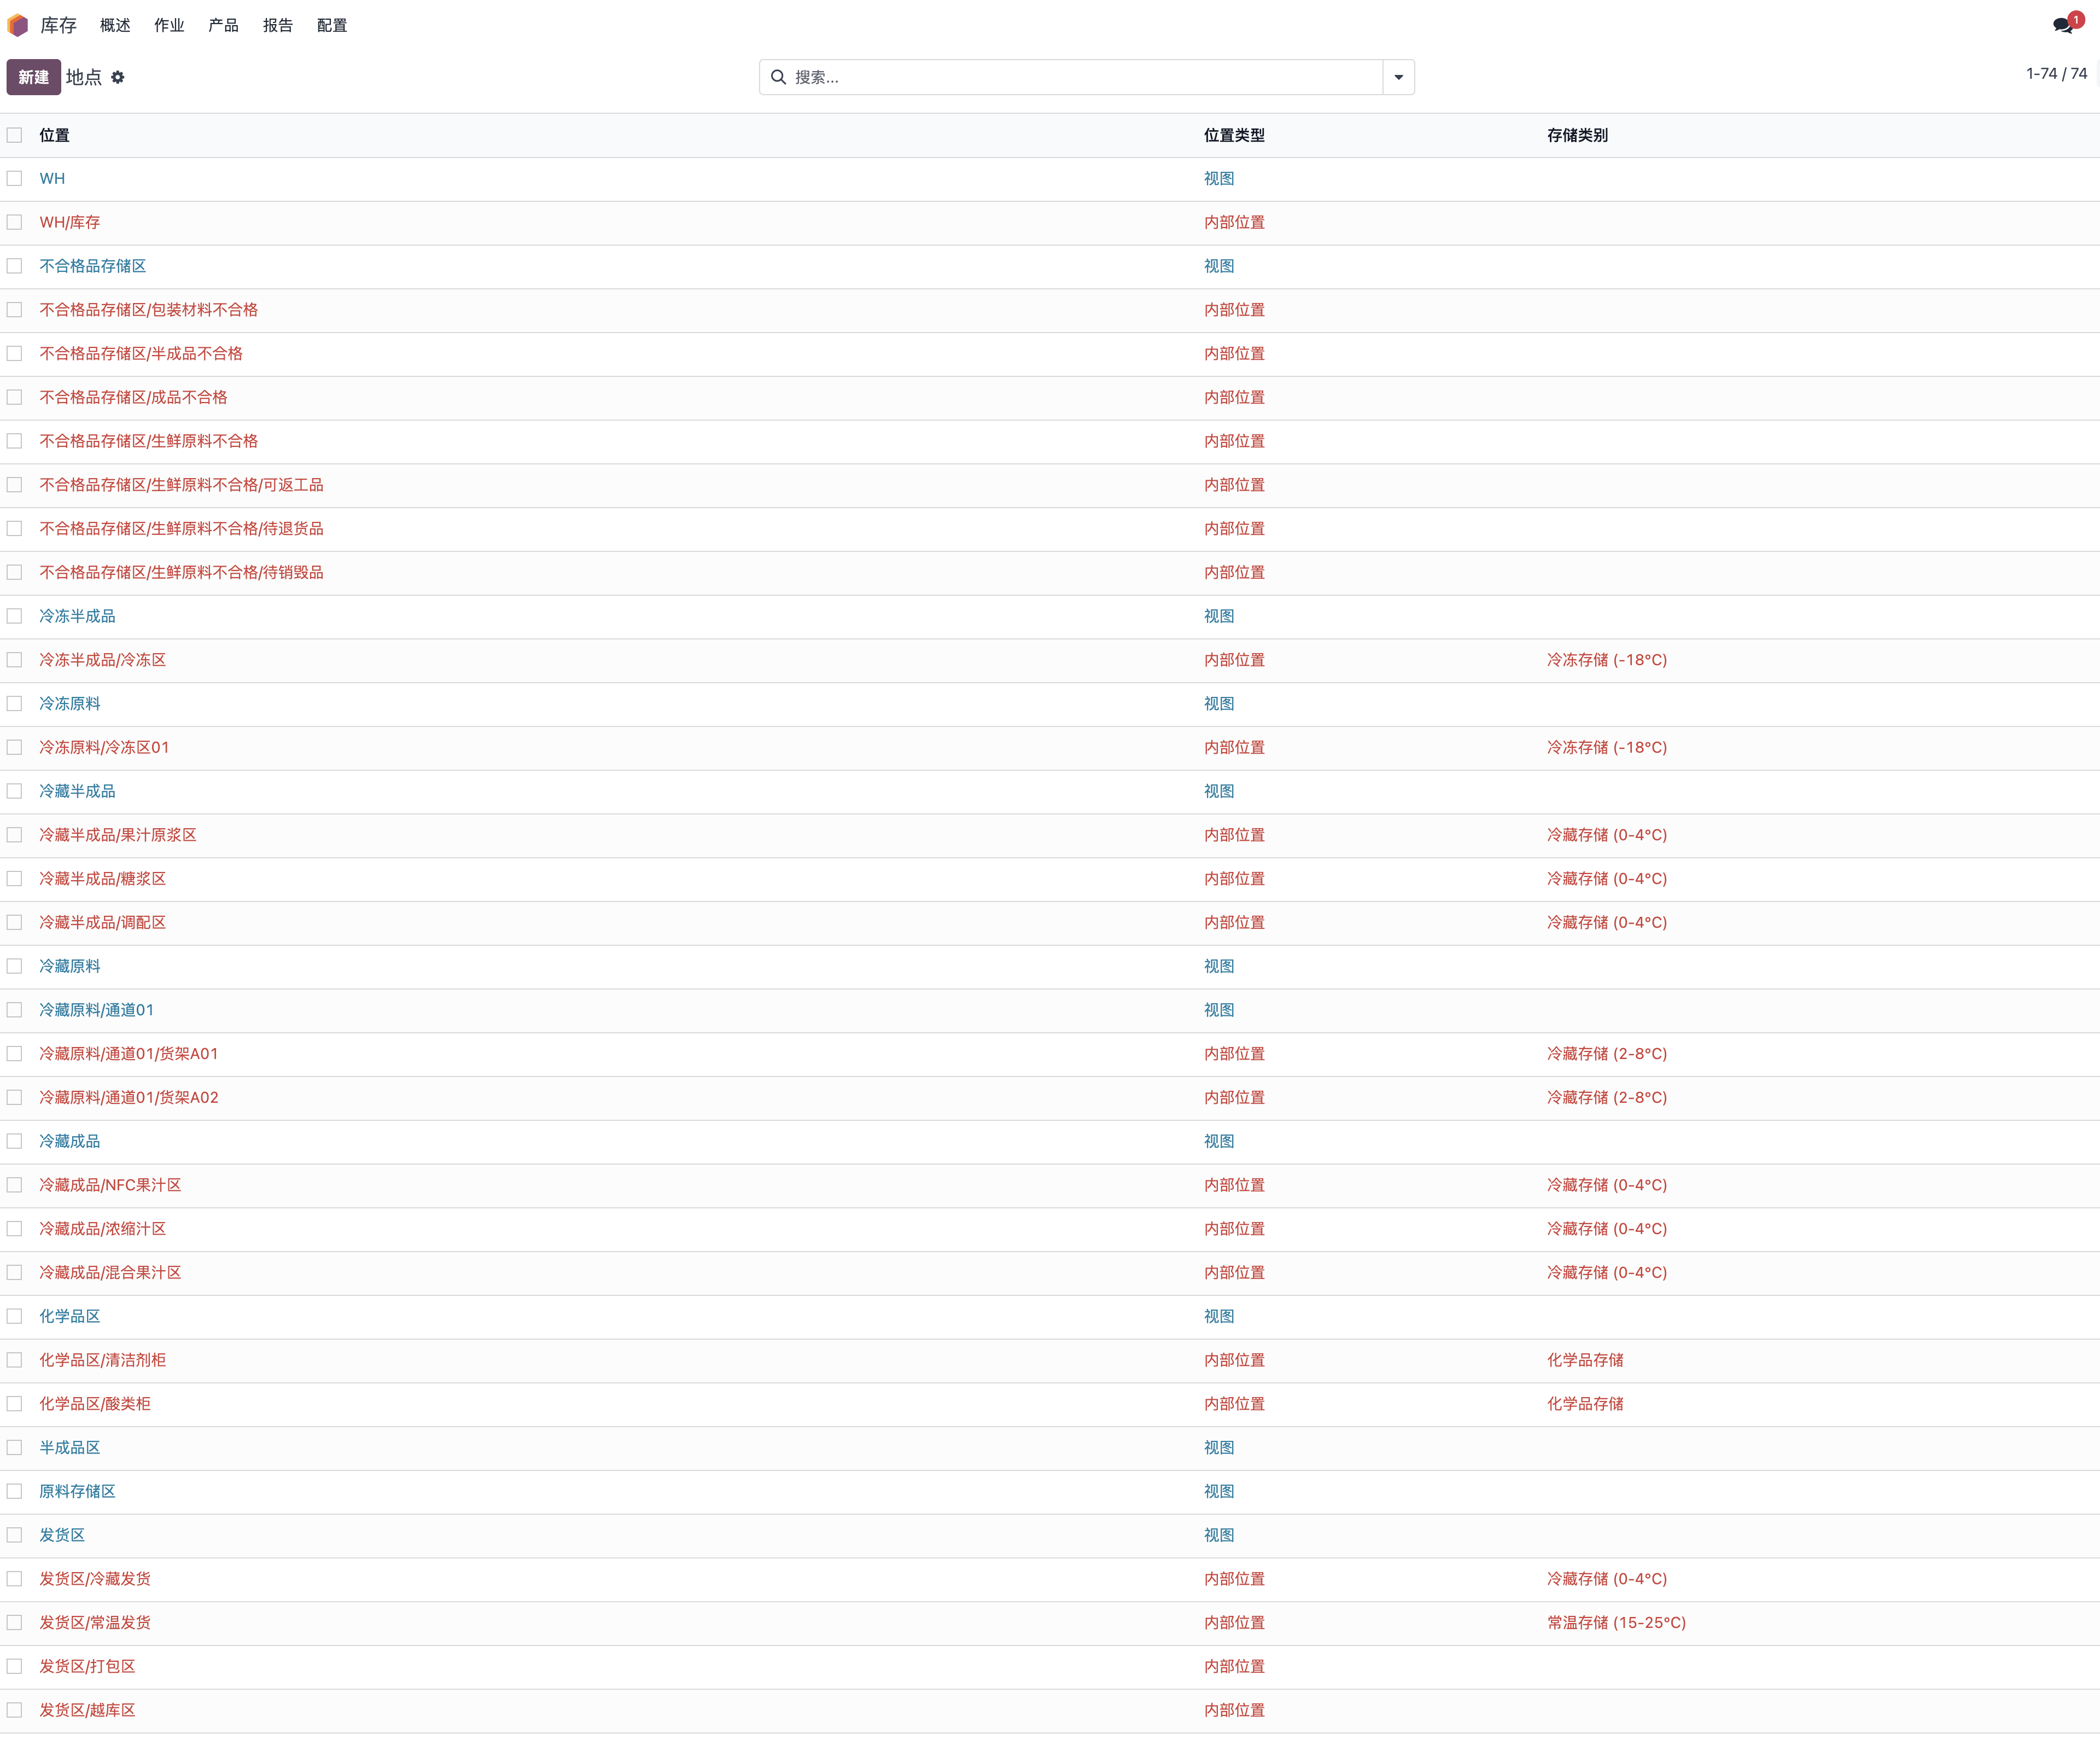Click 常温存储 (15-25°C) category cell
The image size is (2100, 1745).
(1616, 1623)
